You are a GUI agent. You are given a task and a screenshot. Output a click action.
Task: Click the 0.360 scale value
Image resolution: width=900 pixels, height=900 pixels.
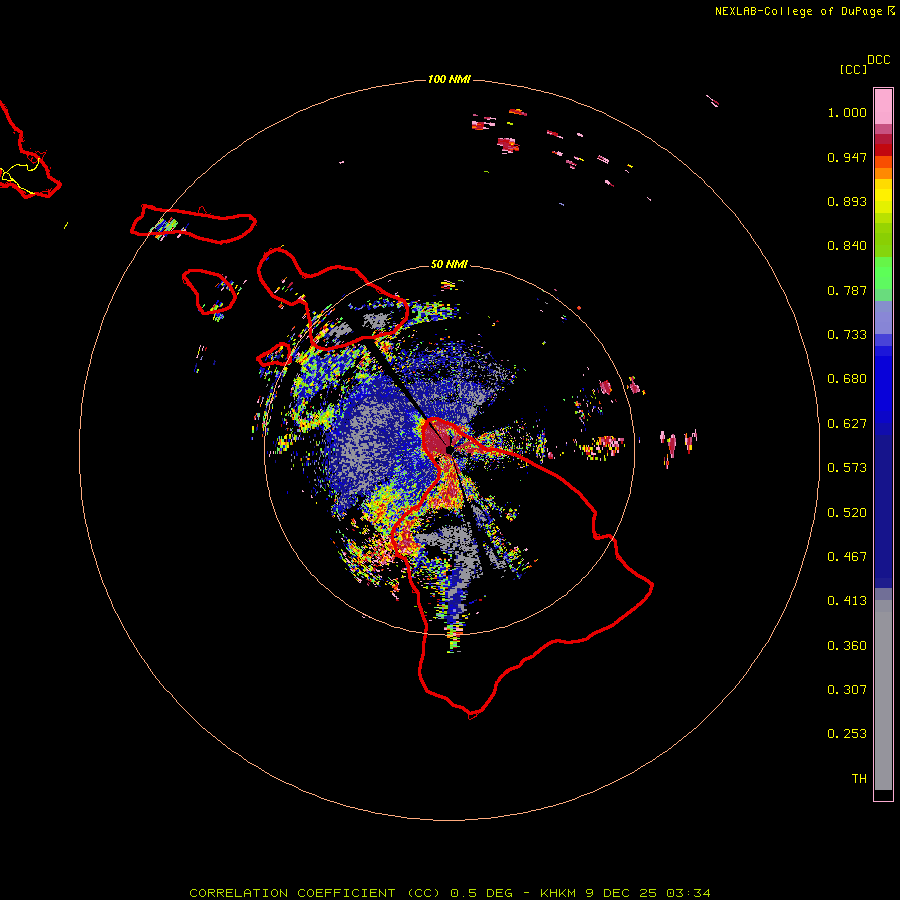pyautogui.click(x=847, y=646)
